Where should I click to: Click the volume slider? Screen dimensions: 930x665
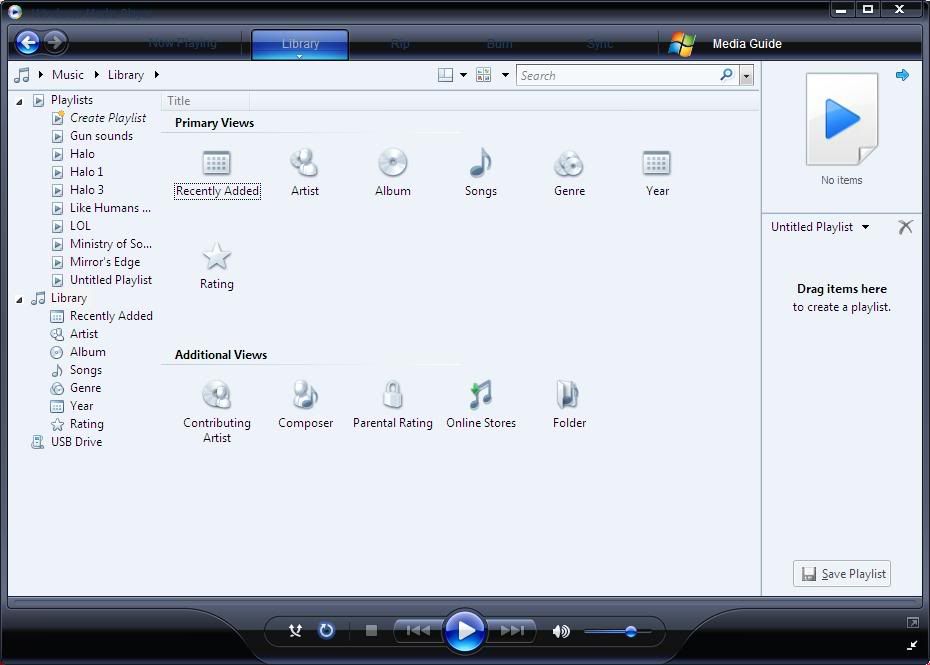(x=618, y=632)
